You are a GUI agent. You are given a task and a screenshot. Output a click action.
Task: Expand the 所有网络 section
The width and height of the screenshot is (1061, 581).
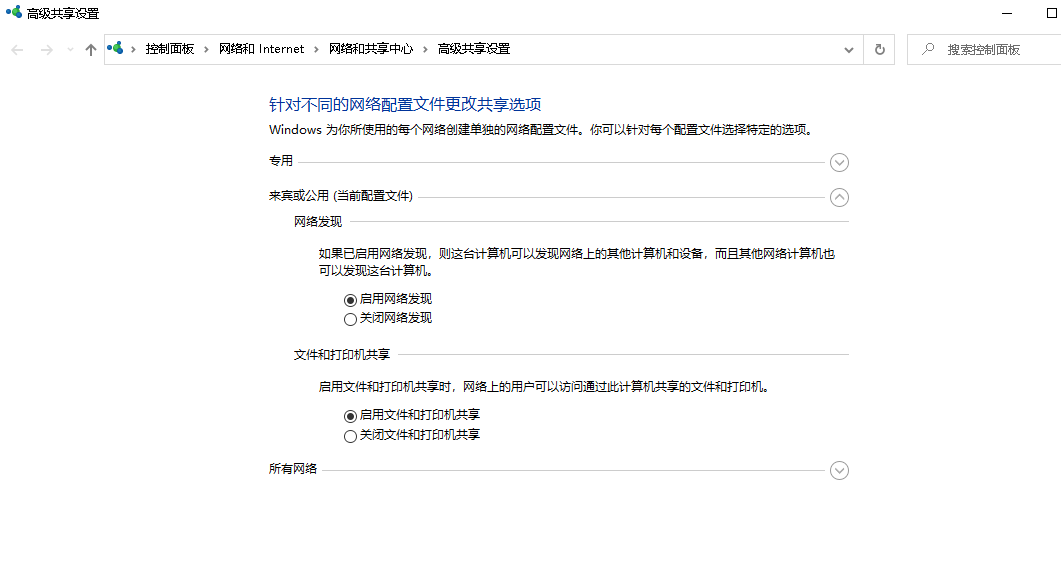(839, 470)
